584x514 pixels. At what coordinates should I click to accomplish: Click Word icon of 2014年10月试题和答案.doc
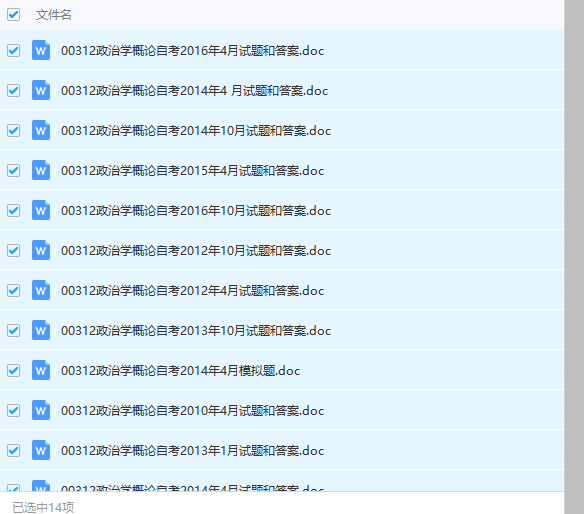tap(41, 130)
